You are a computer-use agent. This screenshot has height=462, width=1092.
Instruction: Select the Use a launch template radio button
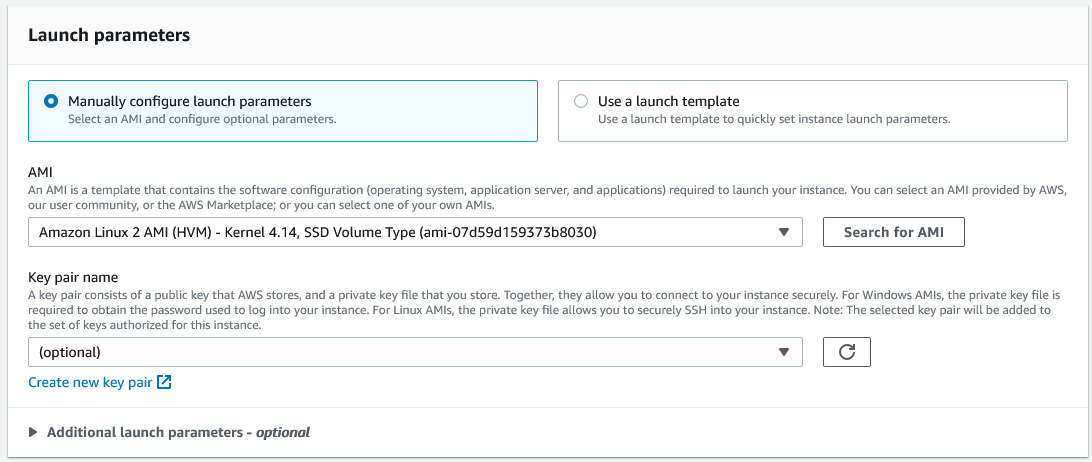point(581,101)
